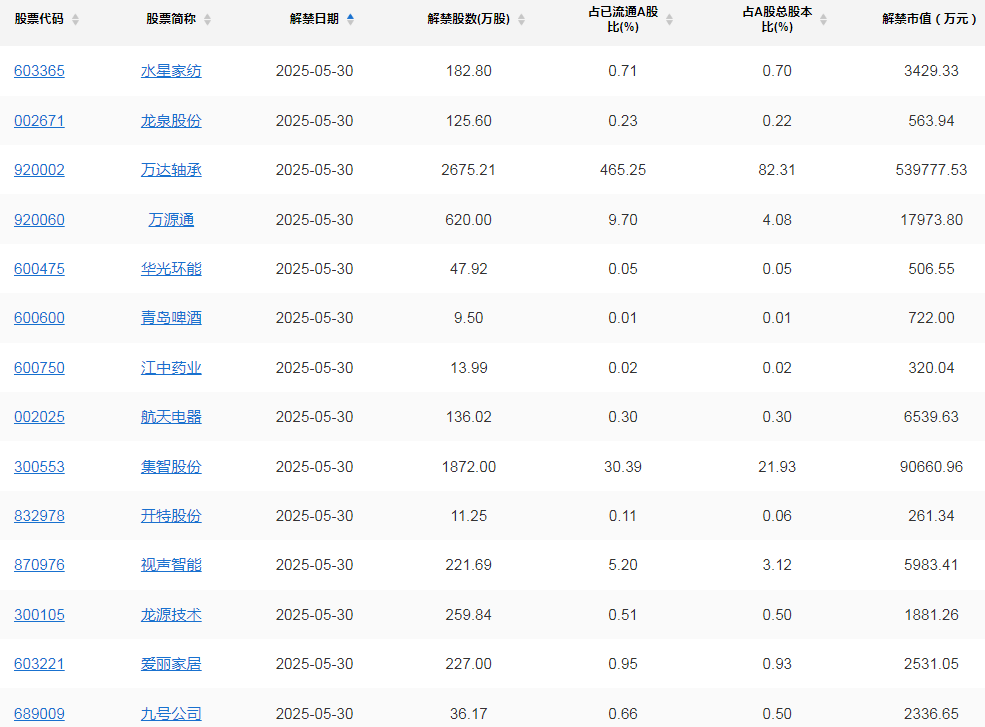Select the 1872.00 shares value

469,467
